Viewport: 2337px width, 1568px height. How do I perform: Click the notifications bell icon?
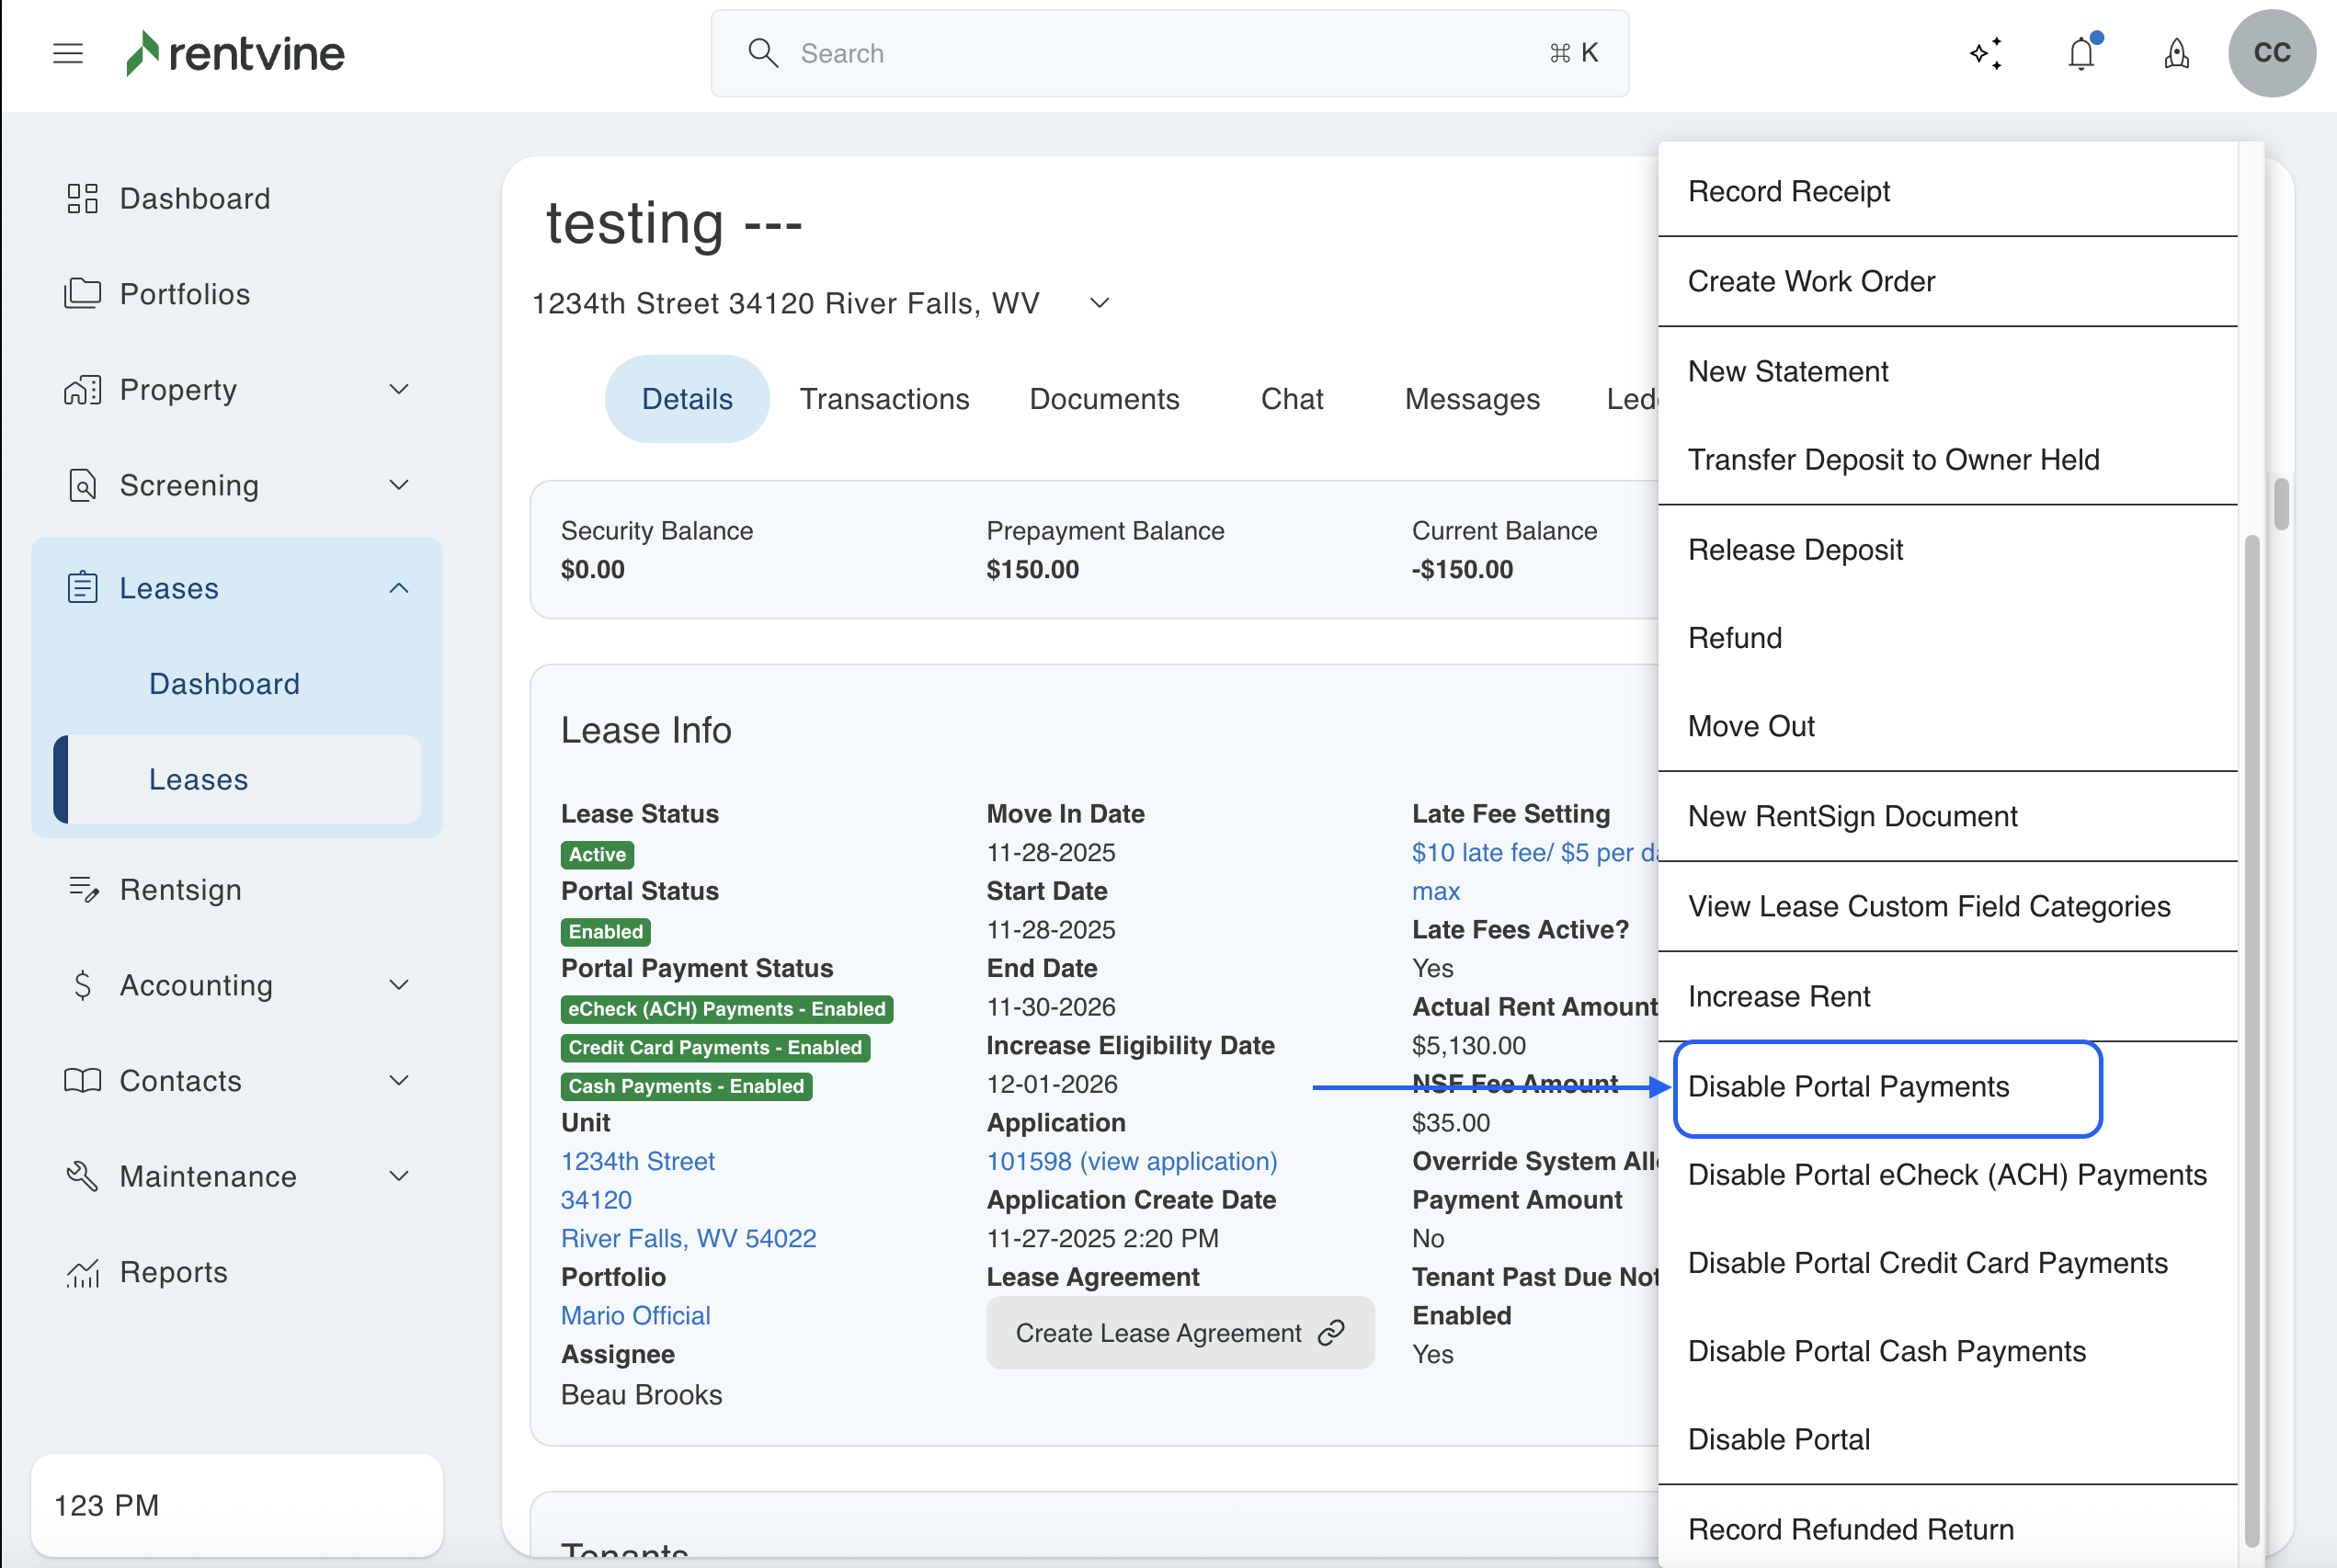tap(2081, 53)
